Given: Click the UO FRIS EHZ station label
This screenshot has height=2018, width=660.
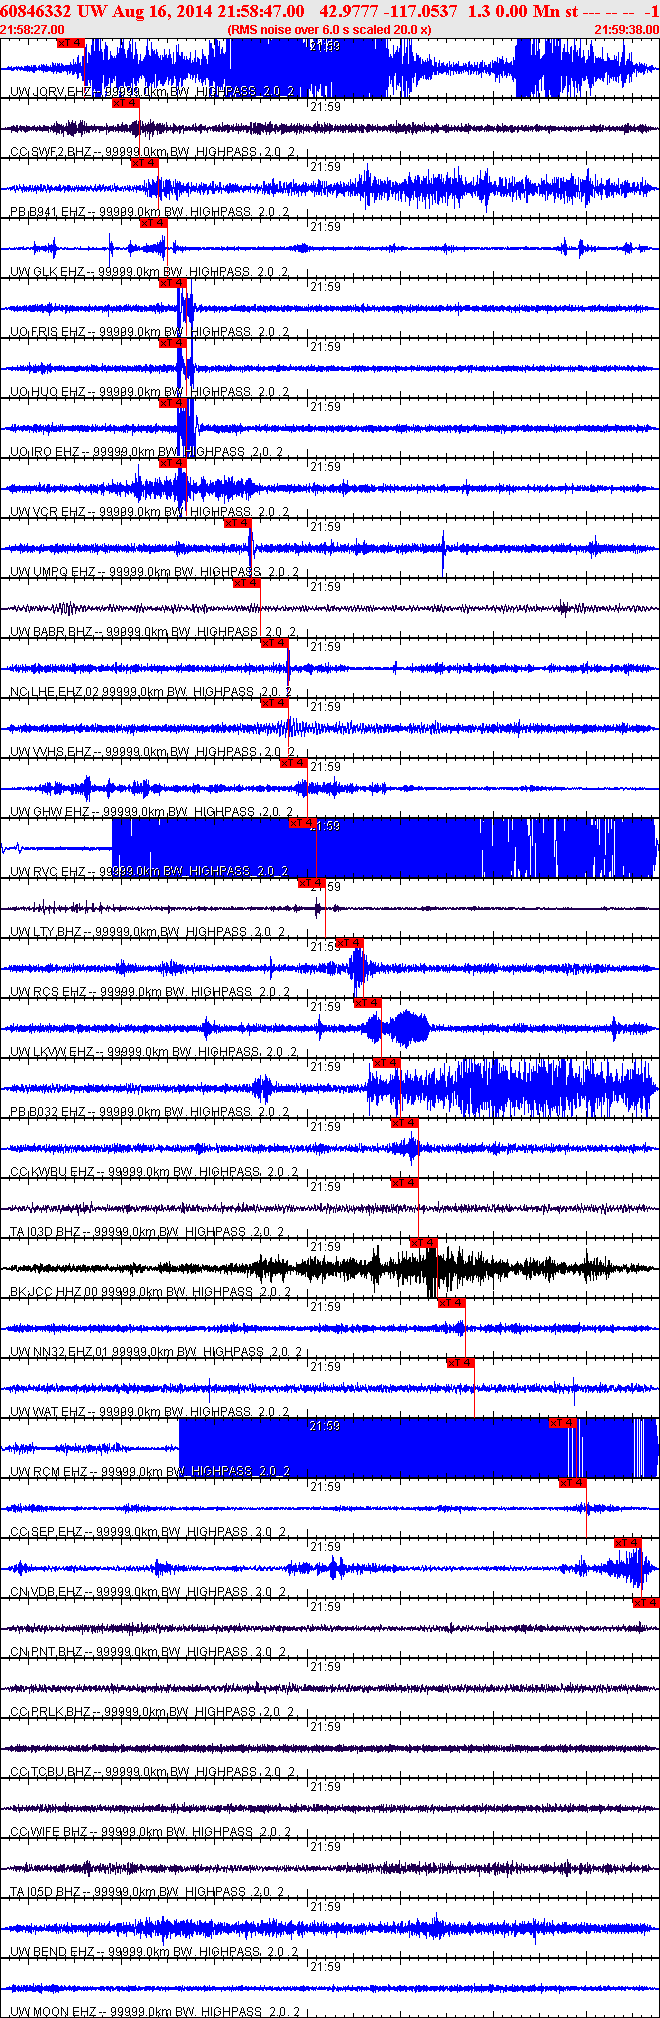Looking at the screenshot, I should click(x=151, y=331).
